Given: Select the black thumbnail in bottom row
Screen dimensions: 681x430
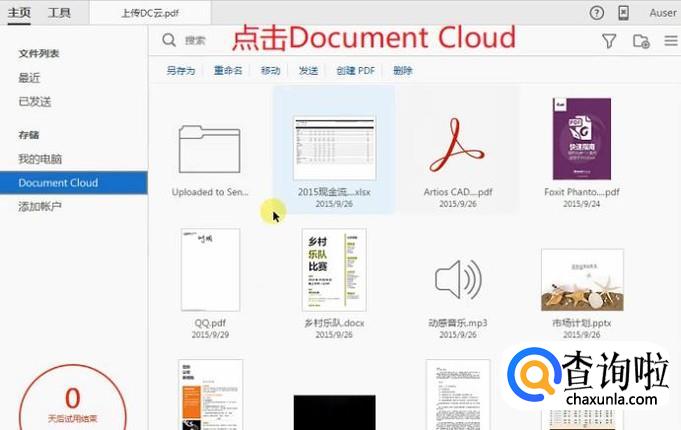Looking at the screenshot, I should coord(334,412).
